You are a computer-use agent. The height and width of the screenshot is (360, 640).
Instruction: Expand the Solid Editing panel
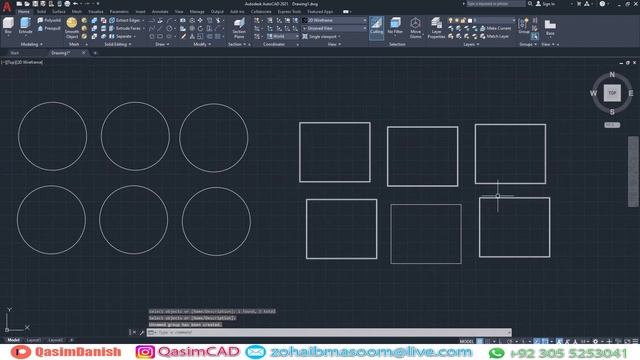coord(118,44)
